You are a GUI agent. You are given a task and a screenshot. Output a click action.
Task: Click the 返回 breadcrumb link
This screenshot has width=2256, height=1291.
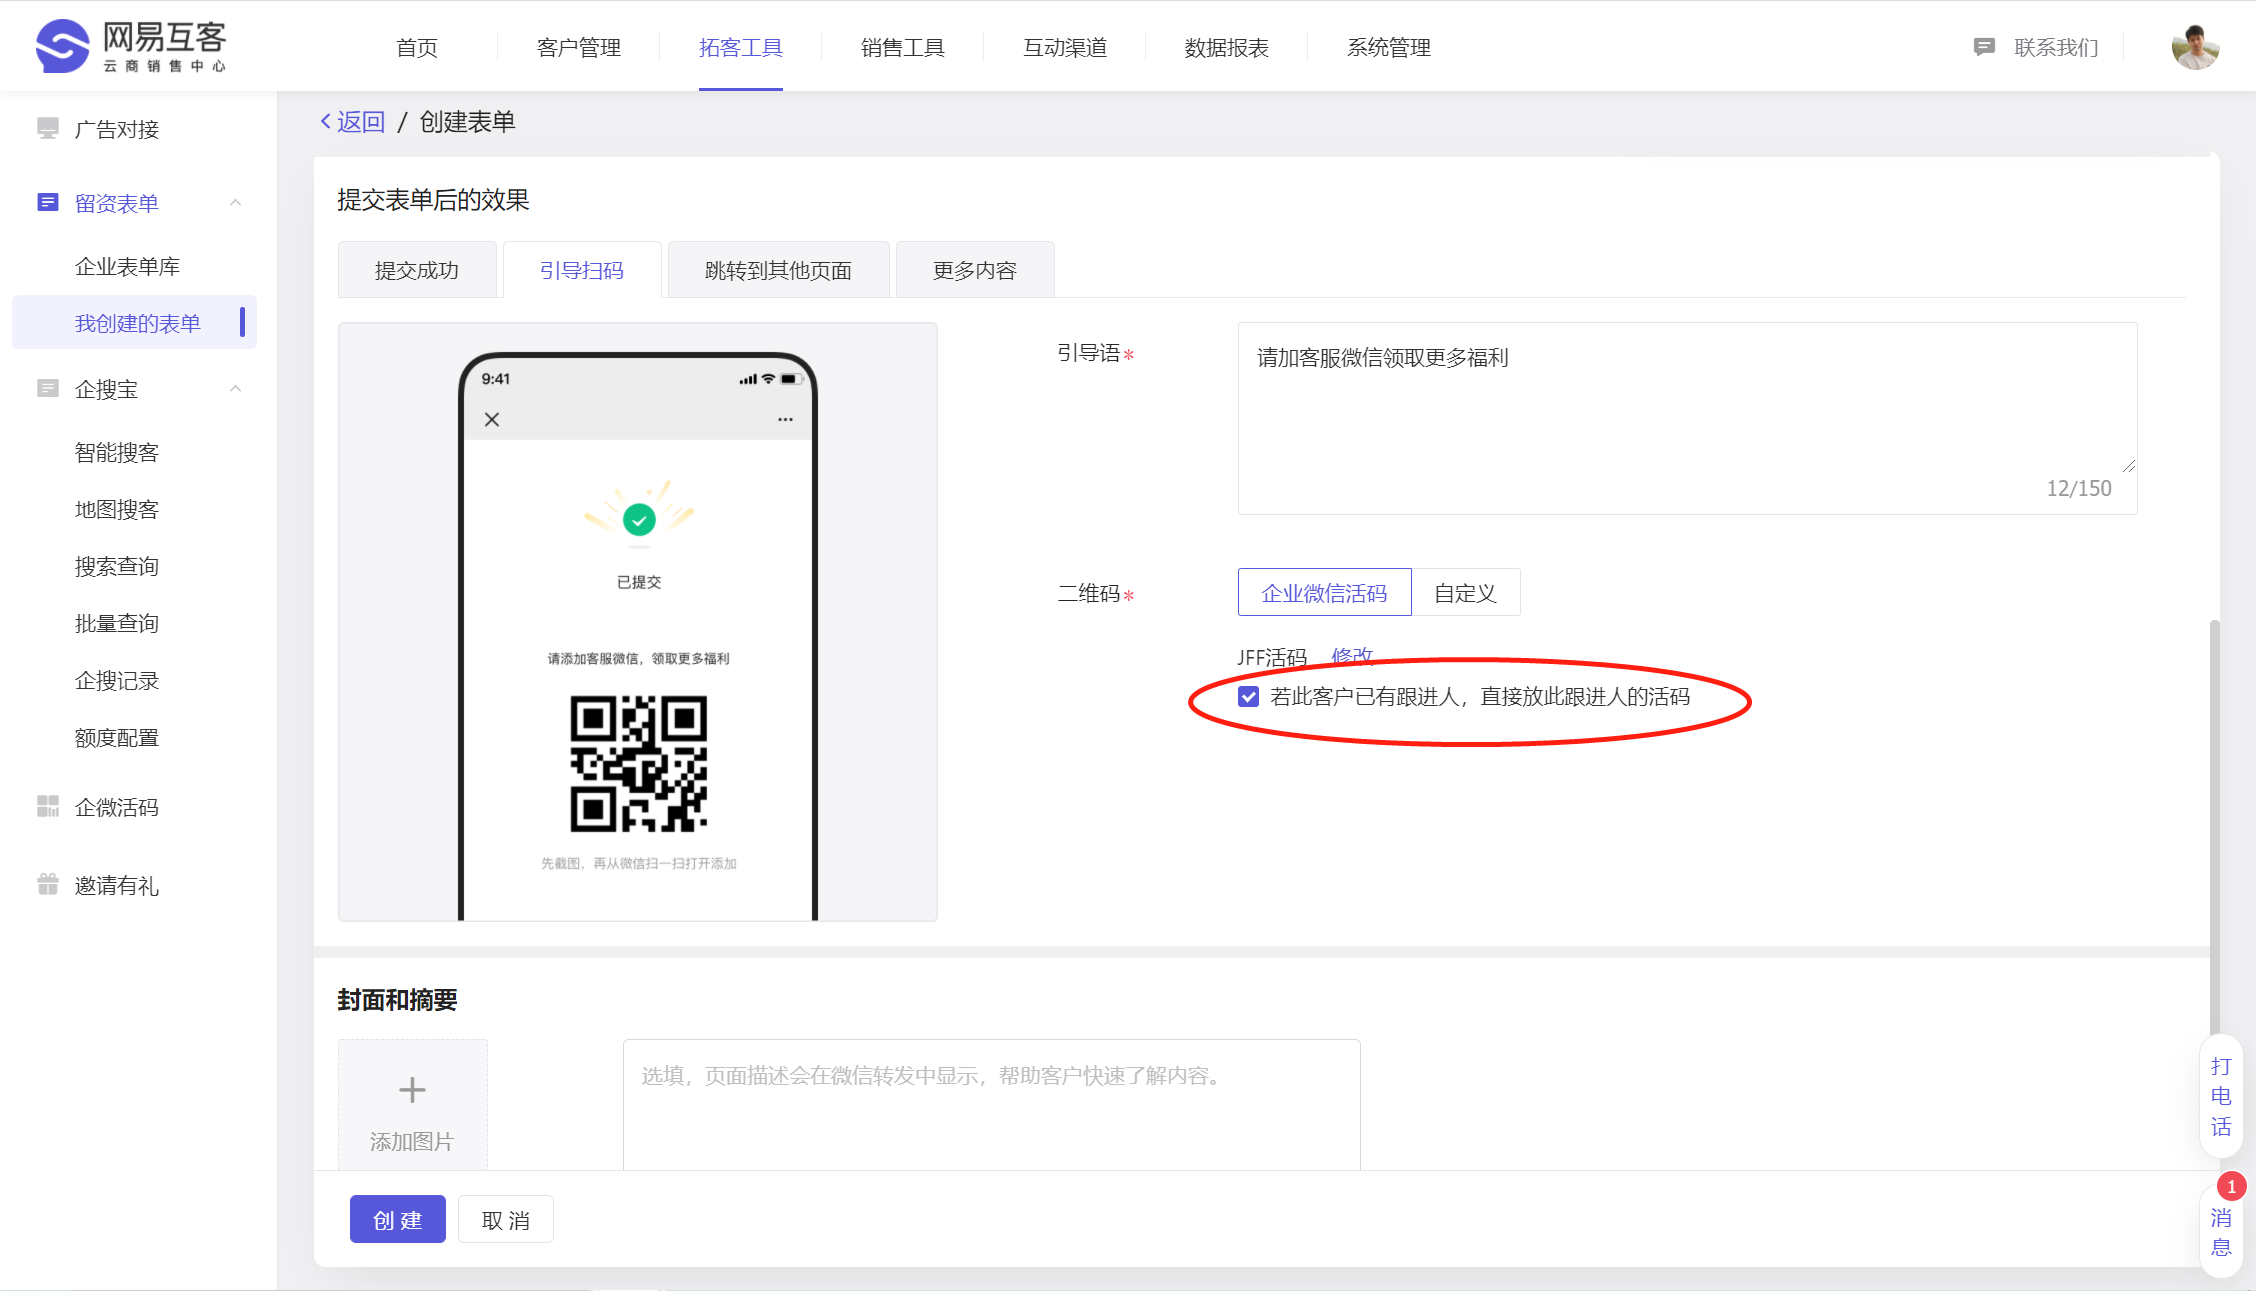(x=361, y=121)
